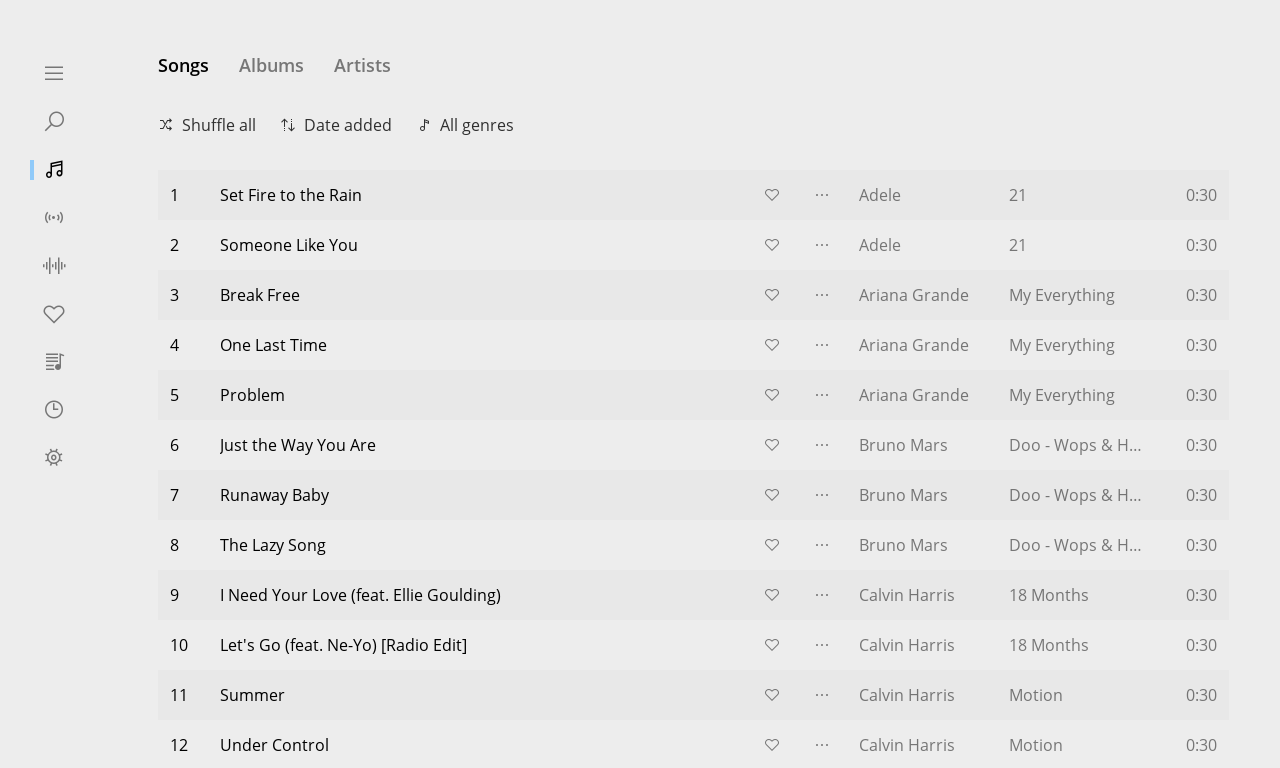The height and width of the screenshot is (768, 1280).
Task: Click Shuffle all button
Action: point(207,125)
